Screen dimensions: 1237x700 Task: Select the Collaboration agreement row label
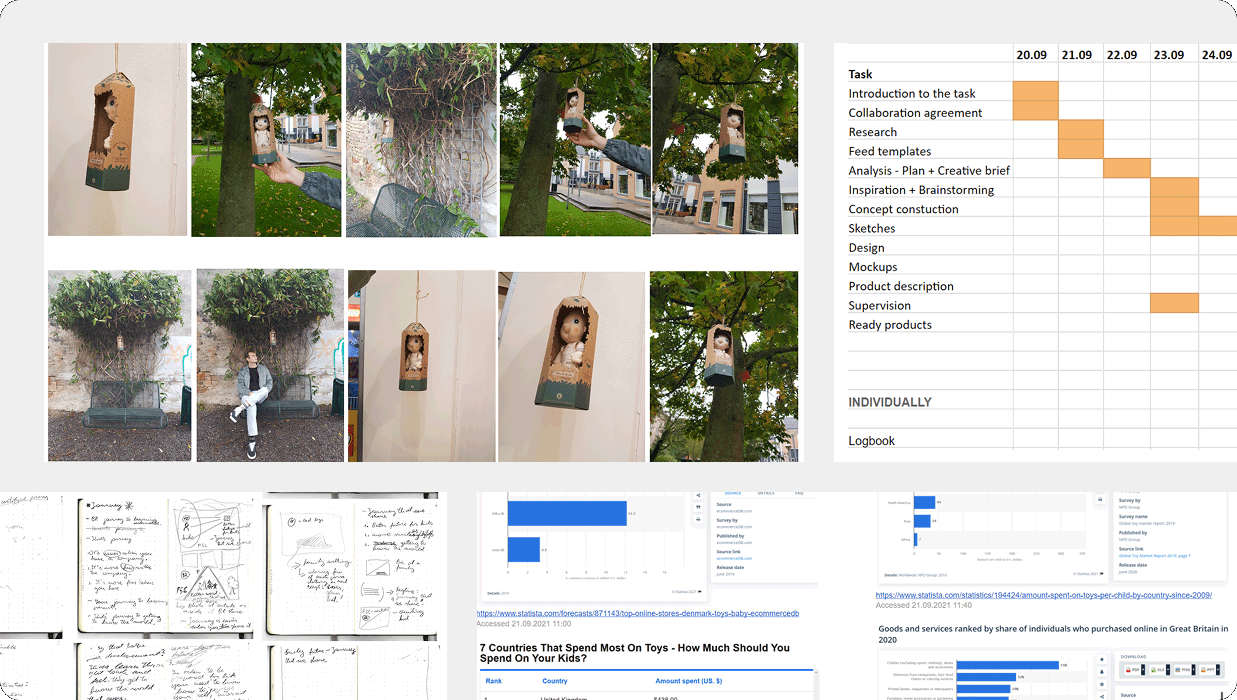pos(915,113)
